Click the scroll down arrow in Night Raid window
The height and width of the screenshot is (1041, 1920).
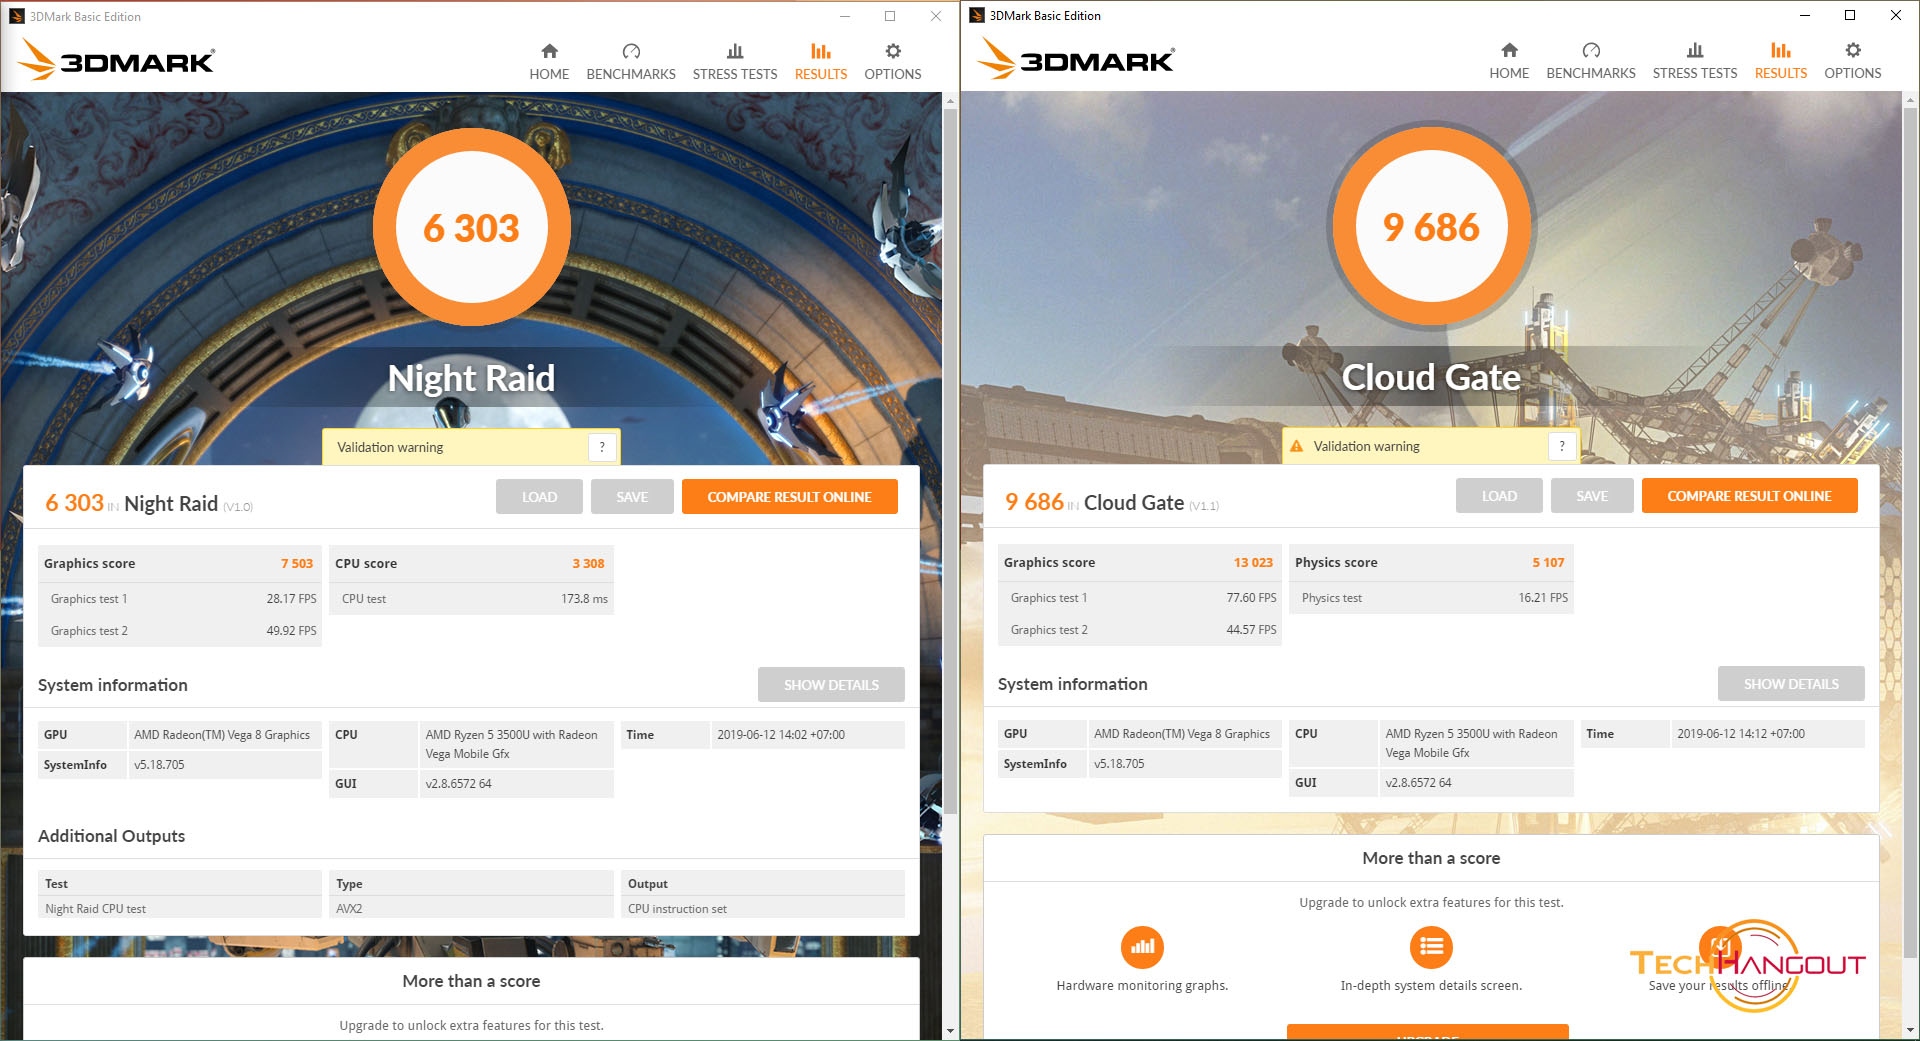(x=950, y=1030)
